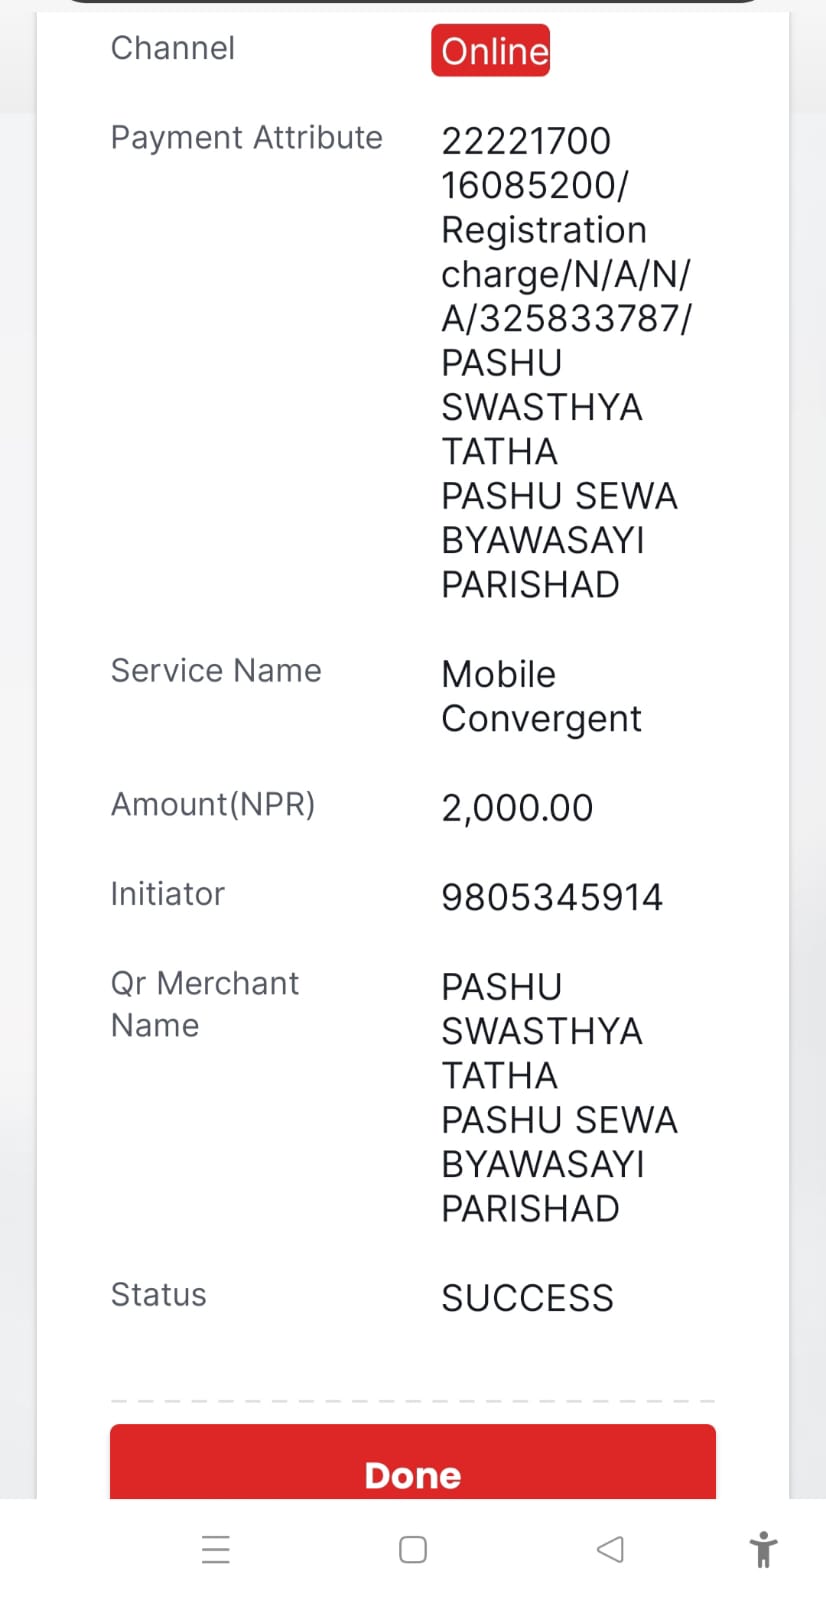Tap the 2,000.00 amount value
This screenshot has height=1600, width=826.
tap(517, 807)
